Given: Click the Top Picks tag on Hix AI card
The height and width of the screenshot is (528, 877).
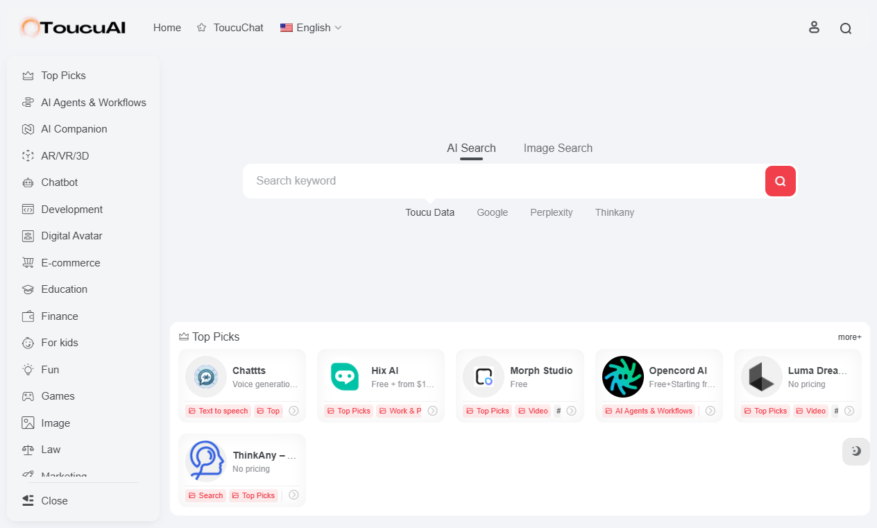Looking at the screenshot, I should pos(348,411).
